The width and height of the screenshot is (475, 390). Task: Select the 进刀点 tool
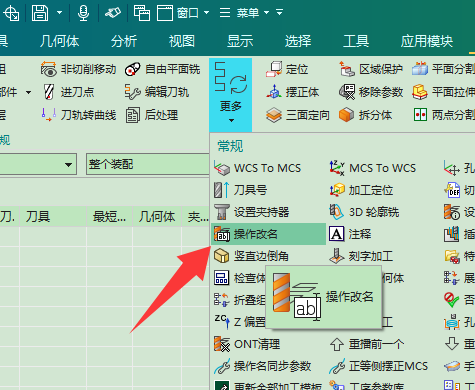coord(69,92)
